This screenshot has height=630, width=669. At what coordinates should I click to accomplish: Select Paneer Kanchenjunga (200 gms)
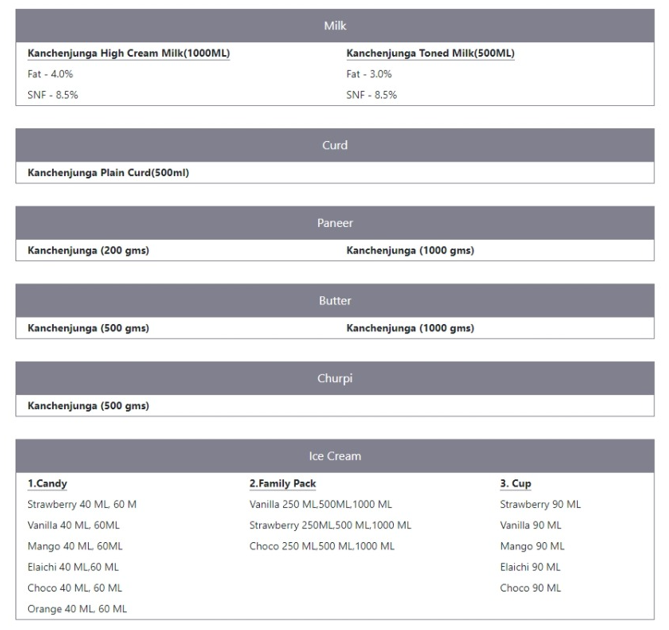(x=88, y=250)
